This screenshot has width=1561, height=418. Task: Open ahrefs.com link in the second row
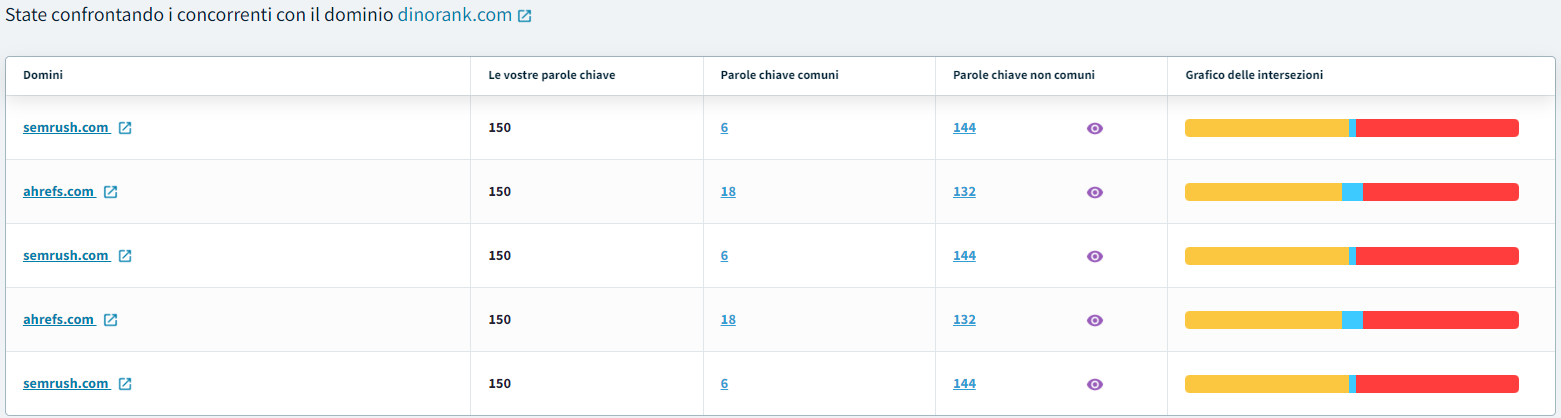(x=58, y=192)
